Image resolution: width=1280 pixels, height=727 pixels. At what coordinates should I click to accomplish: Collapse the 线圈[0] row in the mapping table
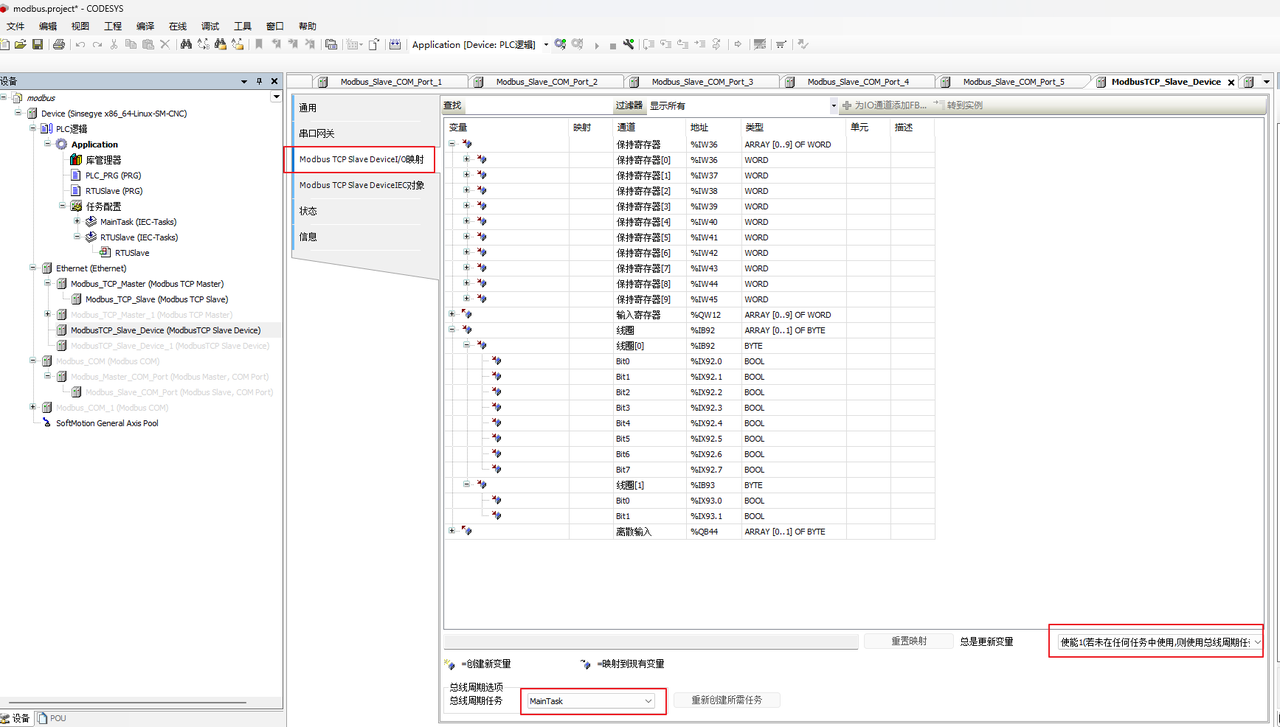(466, 345)
